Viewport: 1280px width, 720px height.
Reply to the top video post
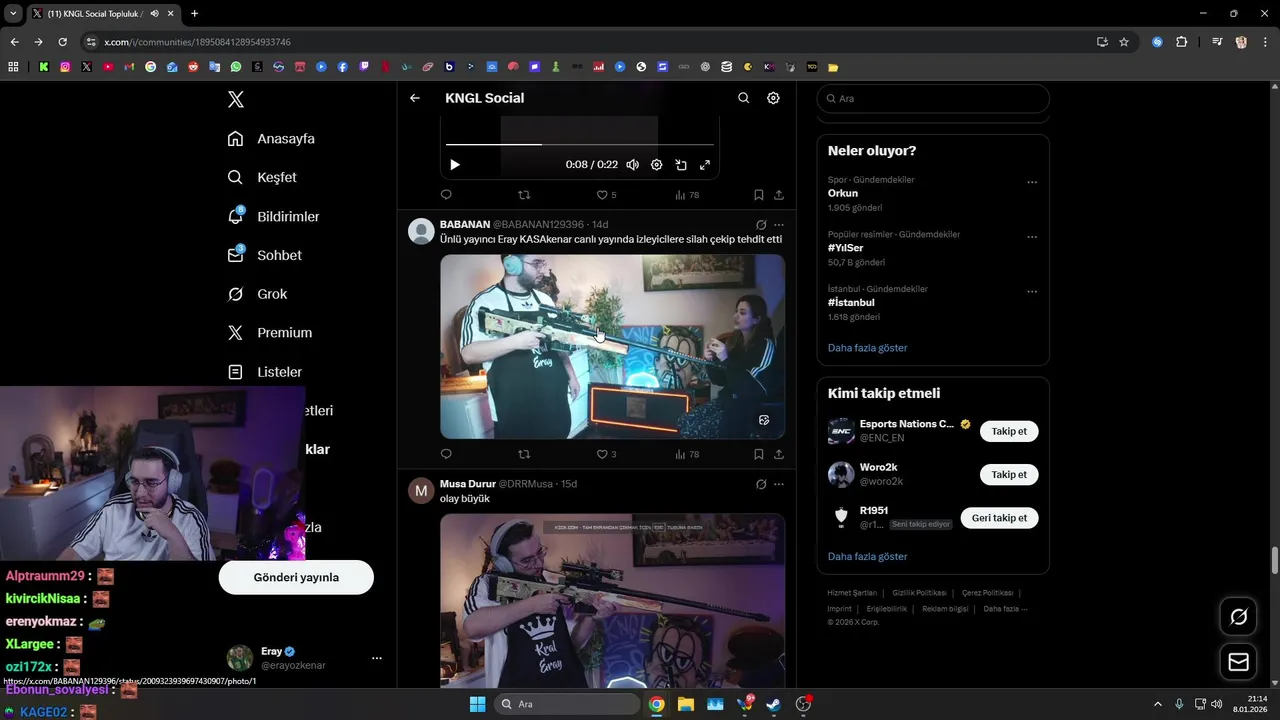(446, 195)
